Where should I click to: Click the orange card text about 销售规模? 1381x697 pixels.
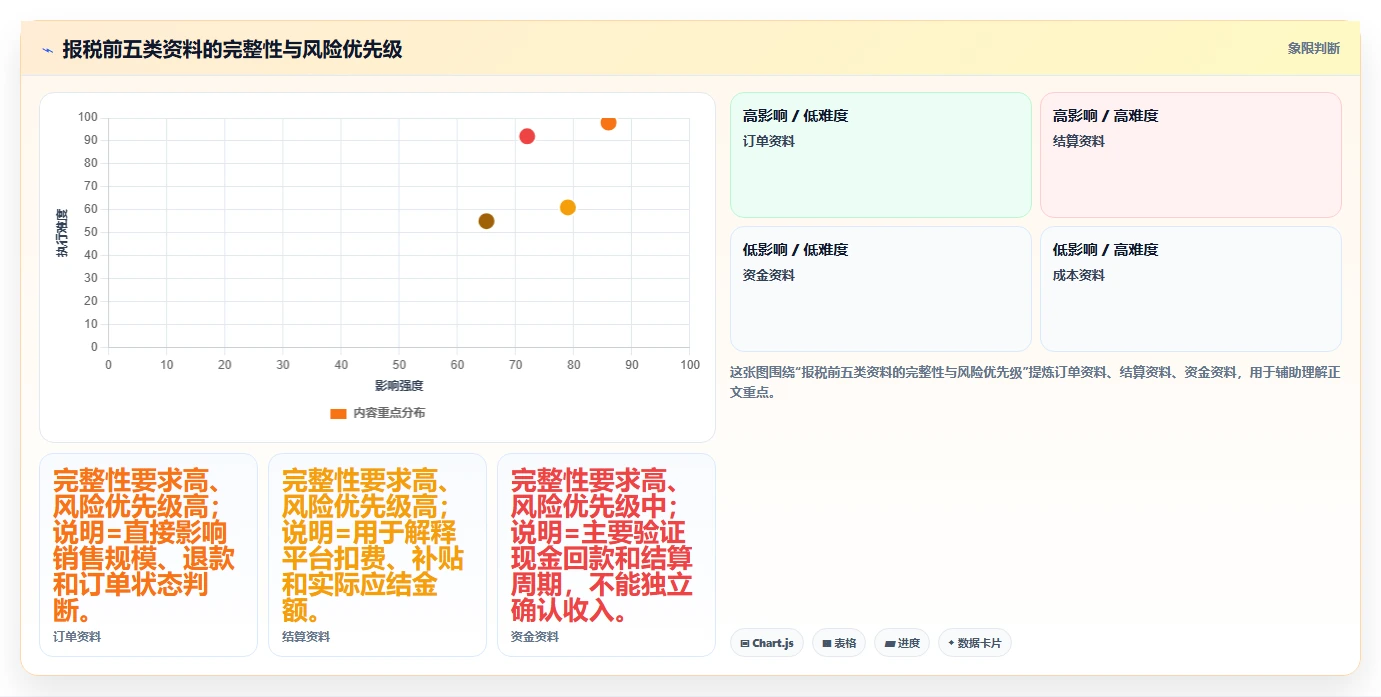(x=144, y=545)
